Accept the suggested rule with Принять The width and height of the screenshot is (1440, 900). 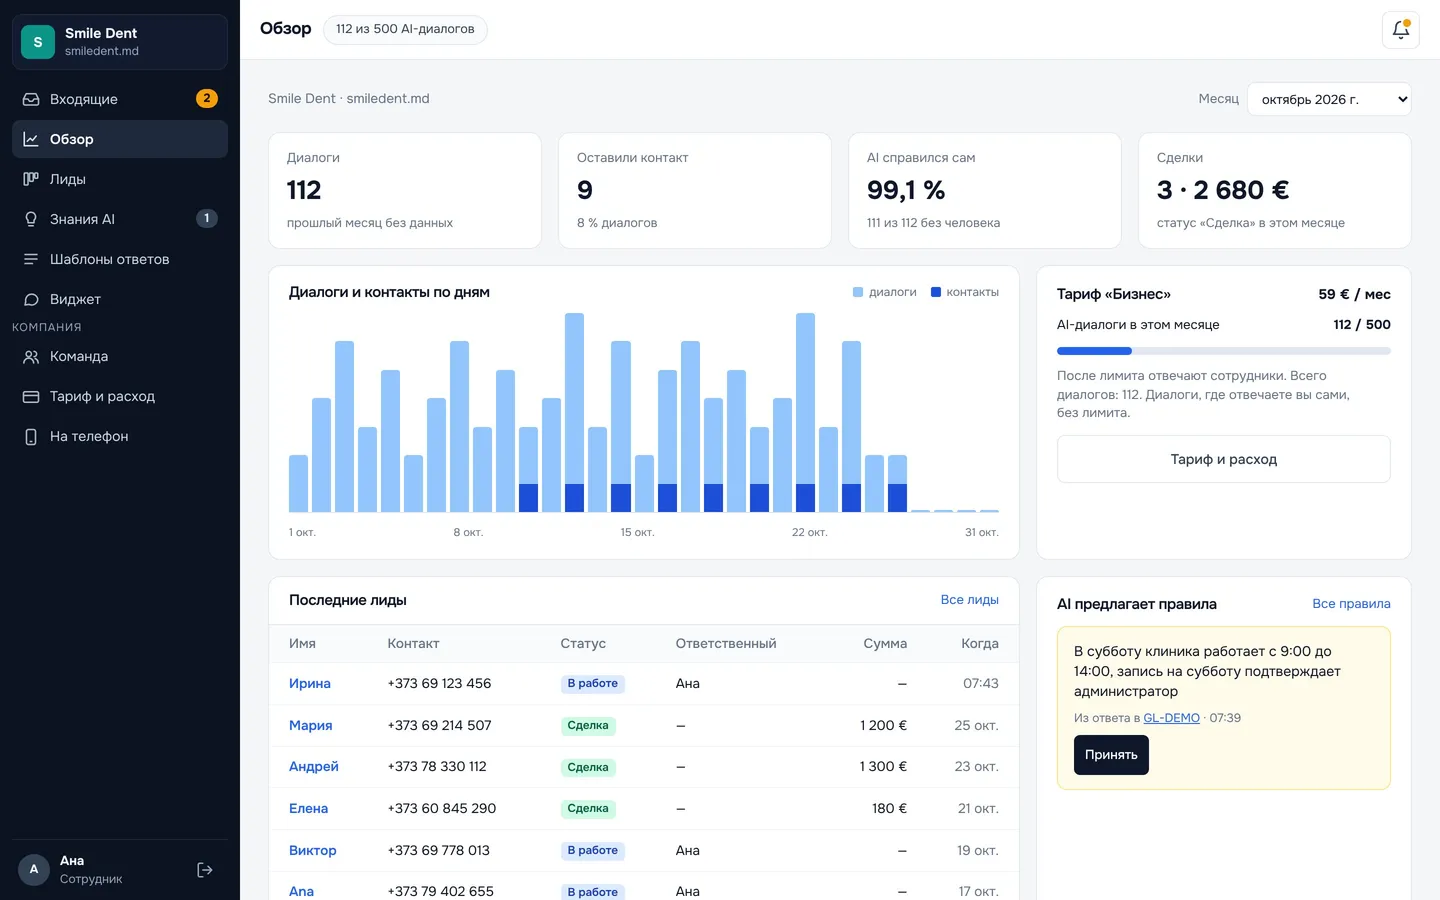tap(1111, 755)
